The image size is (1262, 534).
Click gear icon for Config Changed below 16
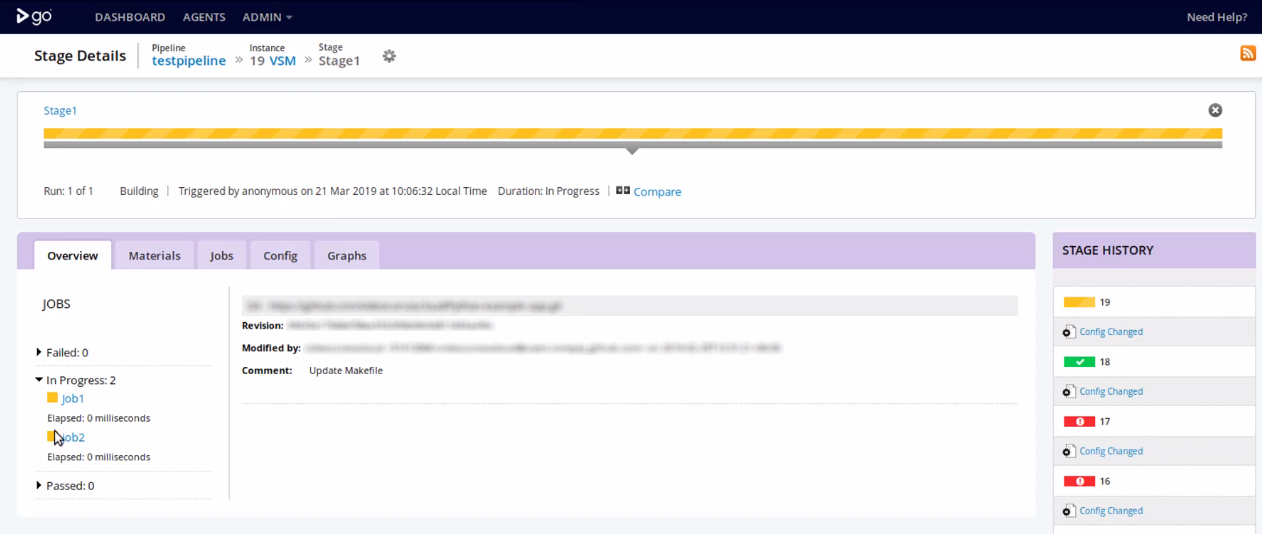[x=1070, y=511]
